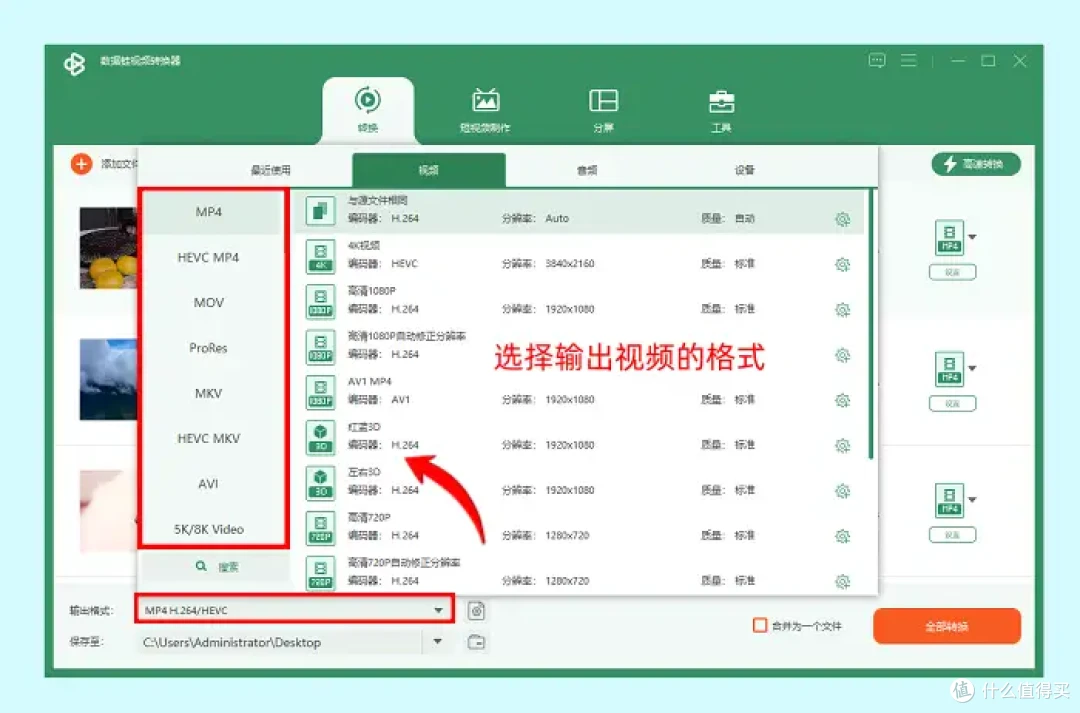This screenshot has width=1080, height=713.
Task: Select the cloud sky video thumbnail
Action: tap(108, 379)
